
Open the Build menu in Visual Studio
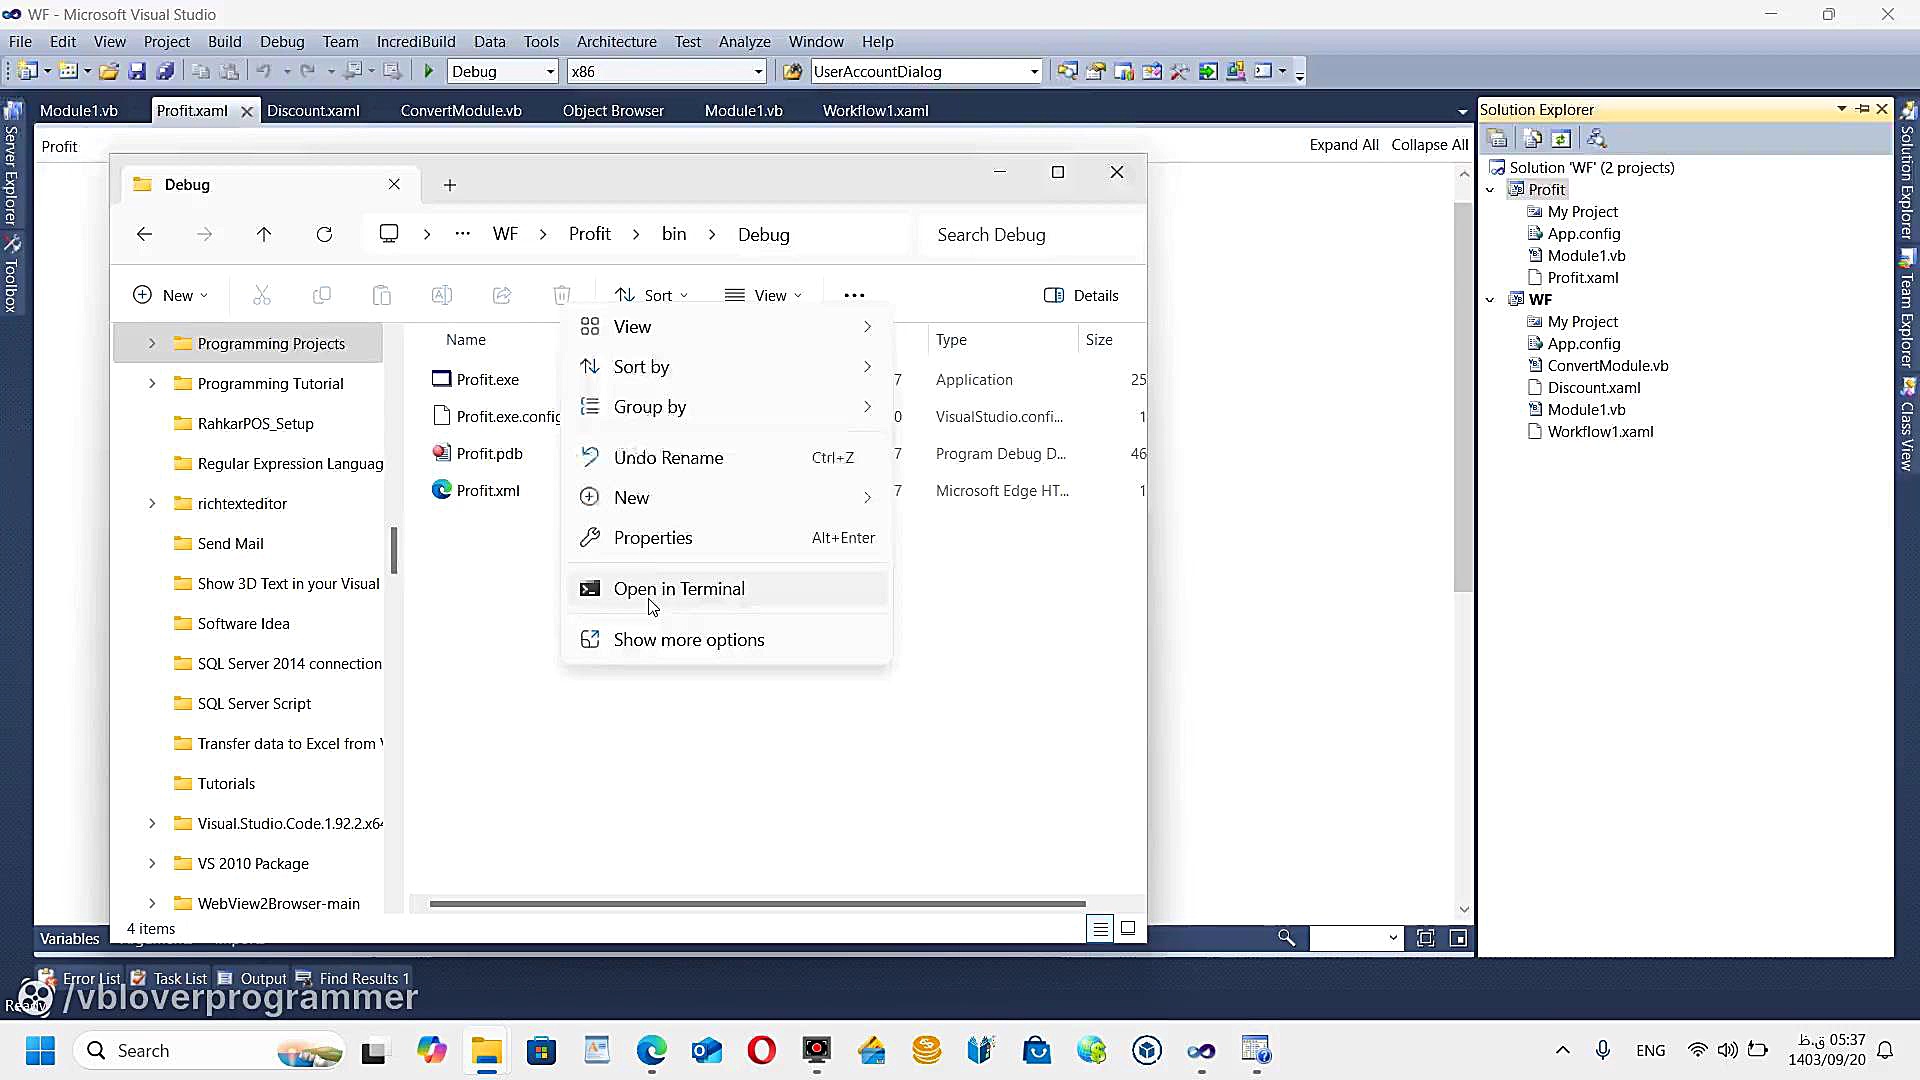coord(224,42)
